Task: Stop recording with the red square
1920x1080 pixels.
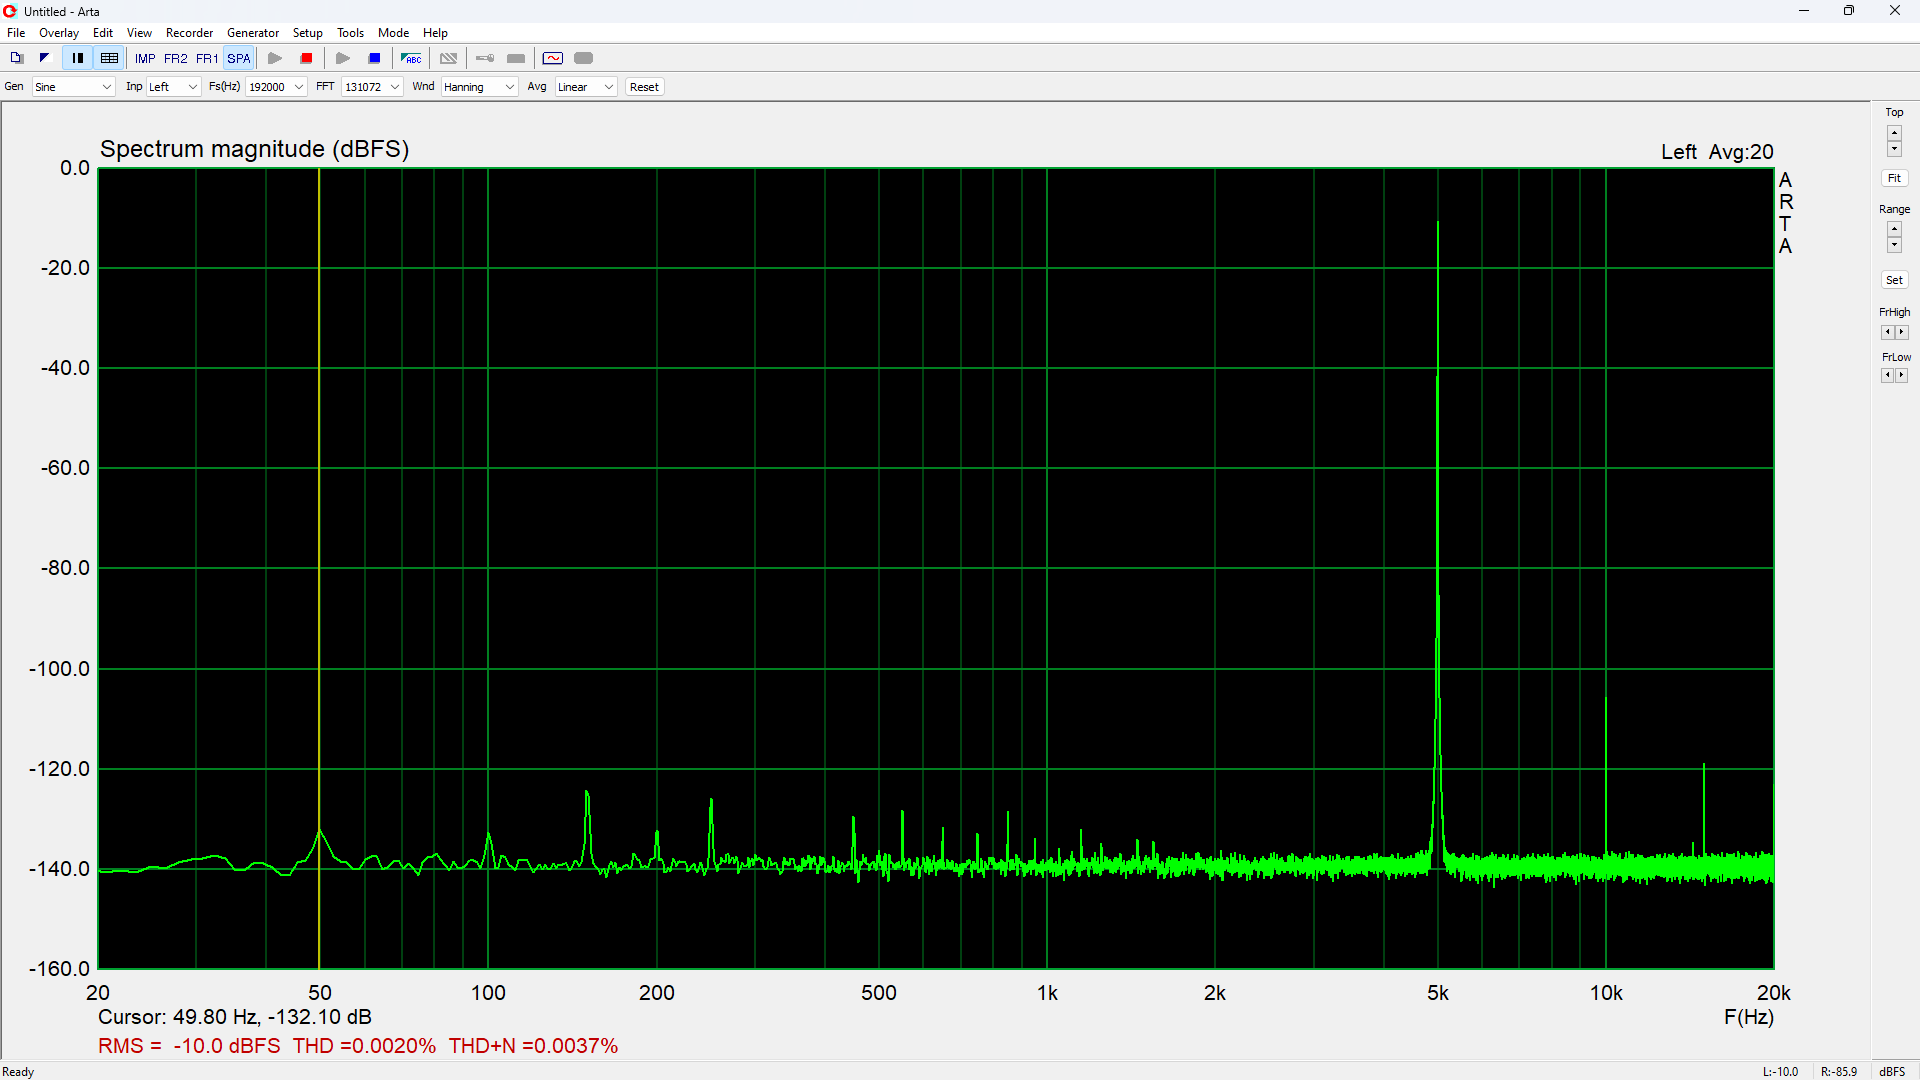Action: (307, 58)
